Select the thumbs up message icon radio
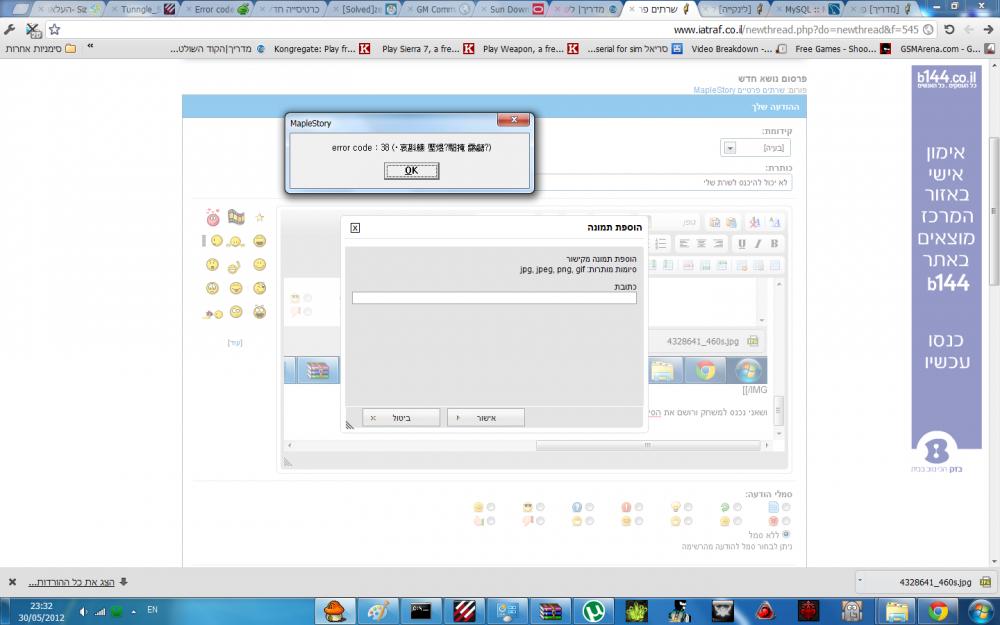Viewport: 1000px width, 625px height. tap(491, 521)
